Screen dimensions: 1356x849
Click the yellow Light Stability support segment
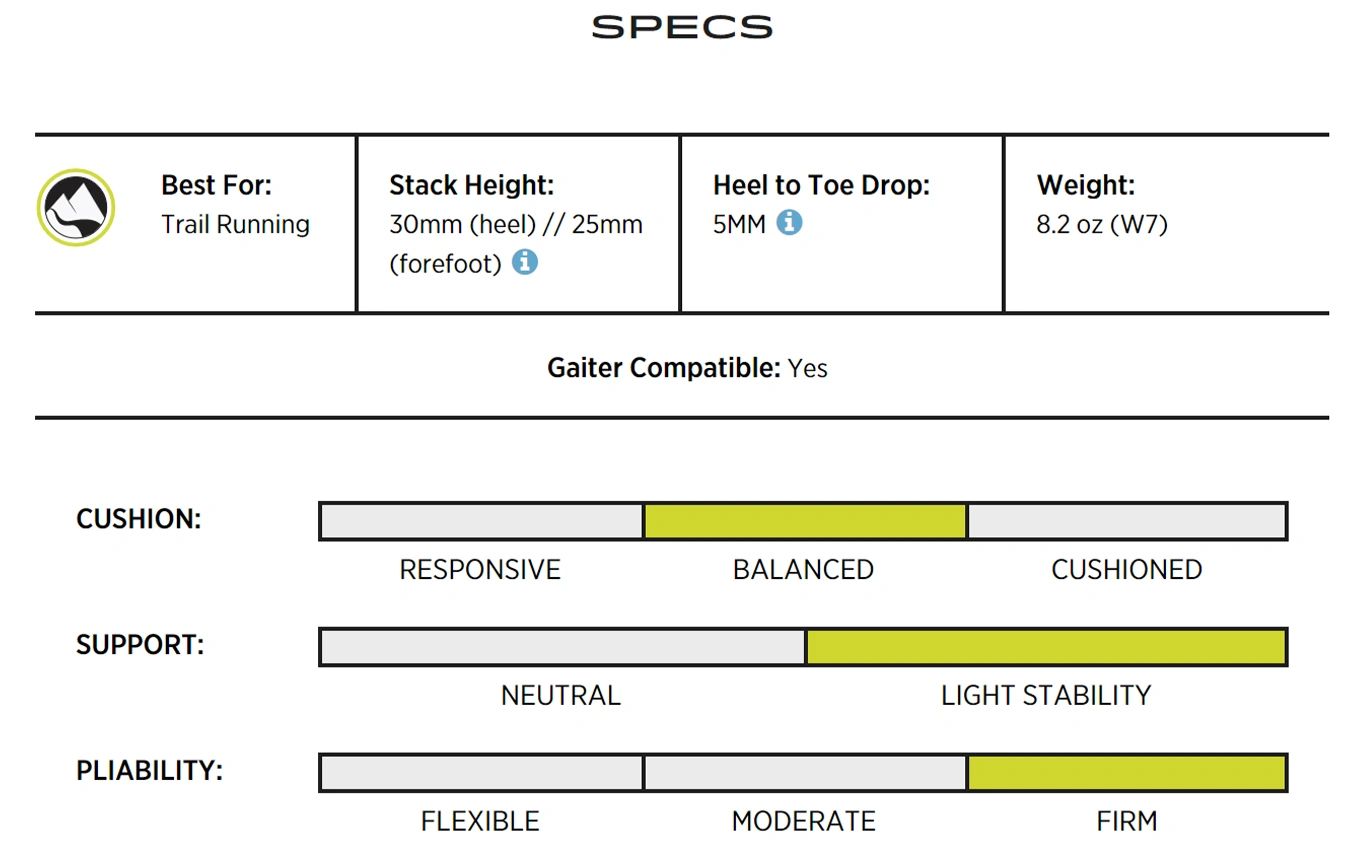click(1046, 647)
